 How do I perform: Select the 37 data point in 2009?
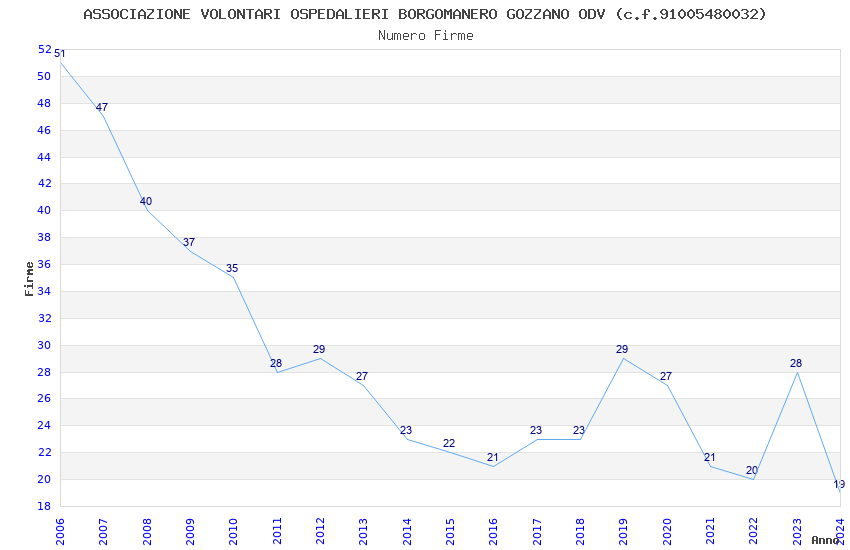(189, 242)
